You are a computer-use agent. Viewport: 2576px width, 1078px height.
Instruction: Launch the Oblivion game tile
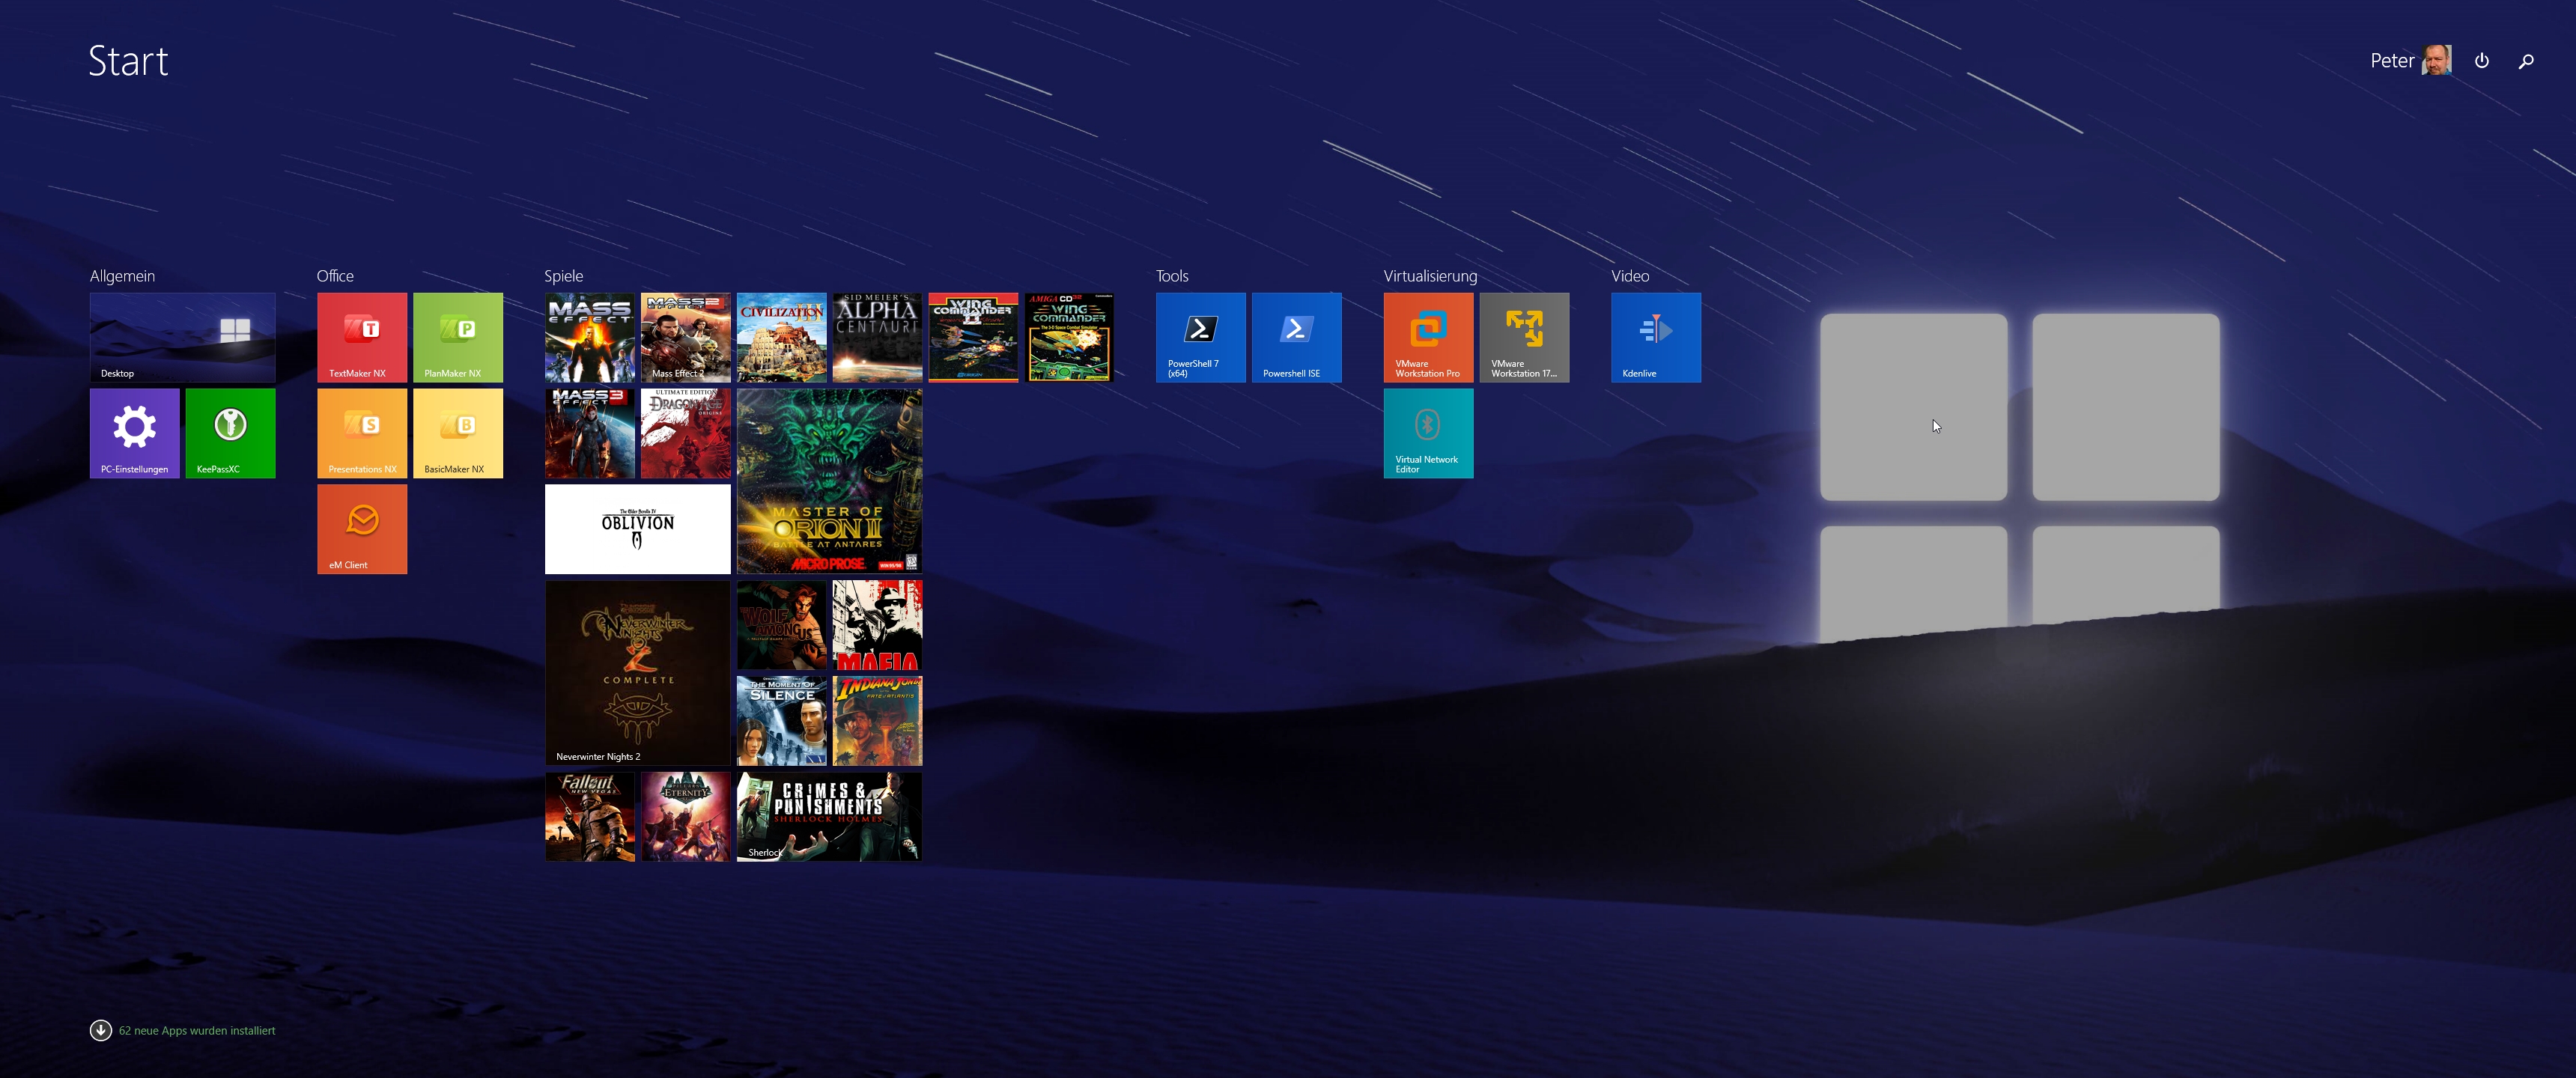click(637, 529)
